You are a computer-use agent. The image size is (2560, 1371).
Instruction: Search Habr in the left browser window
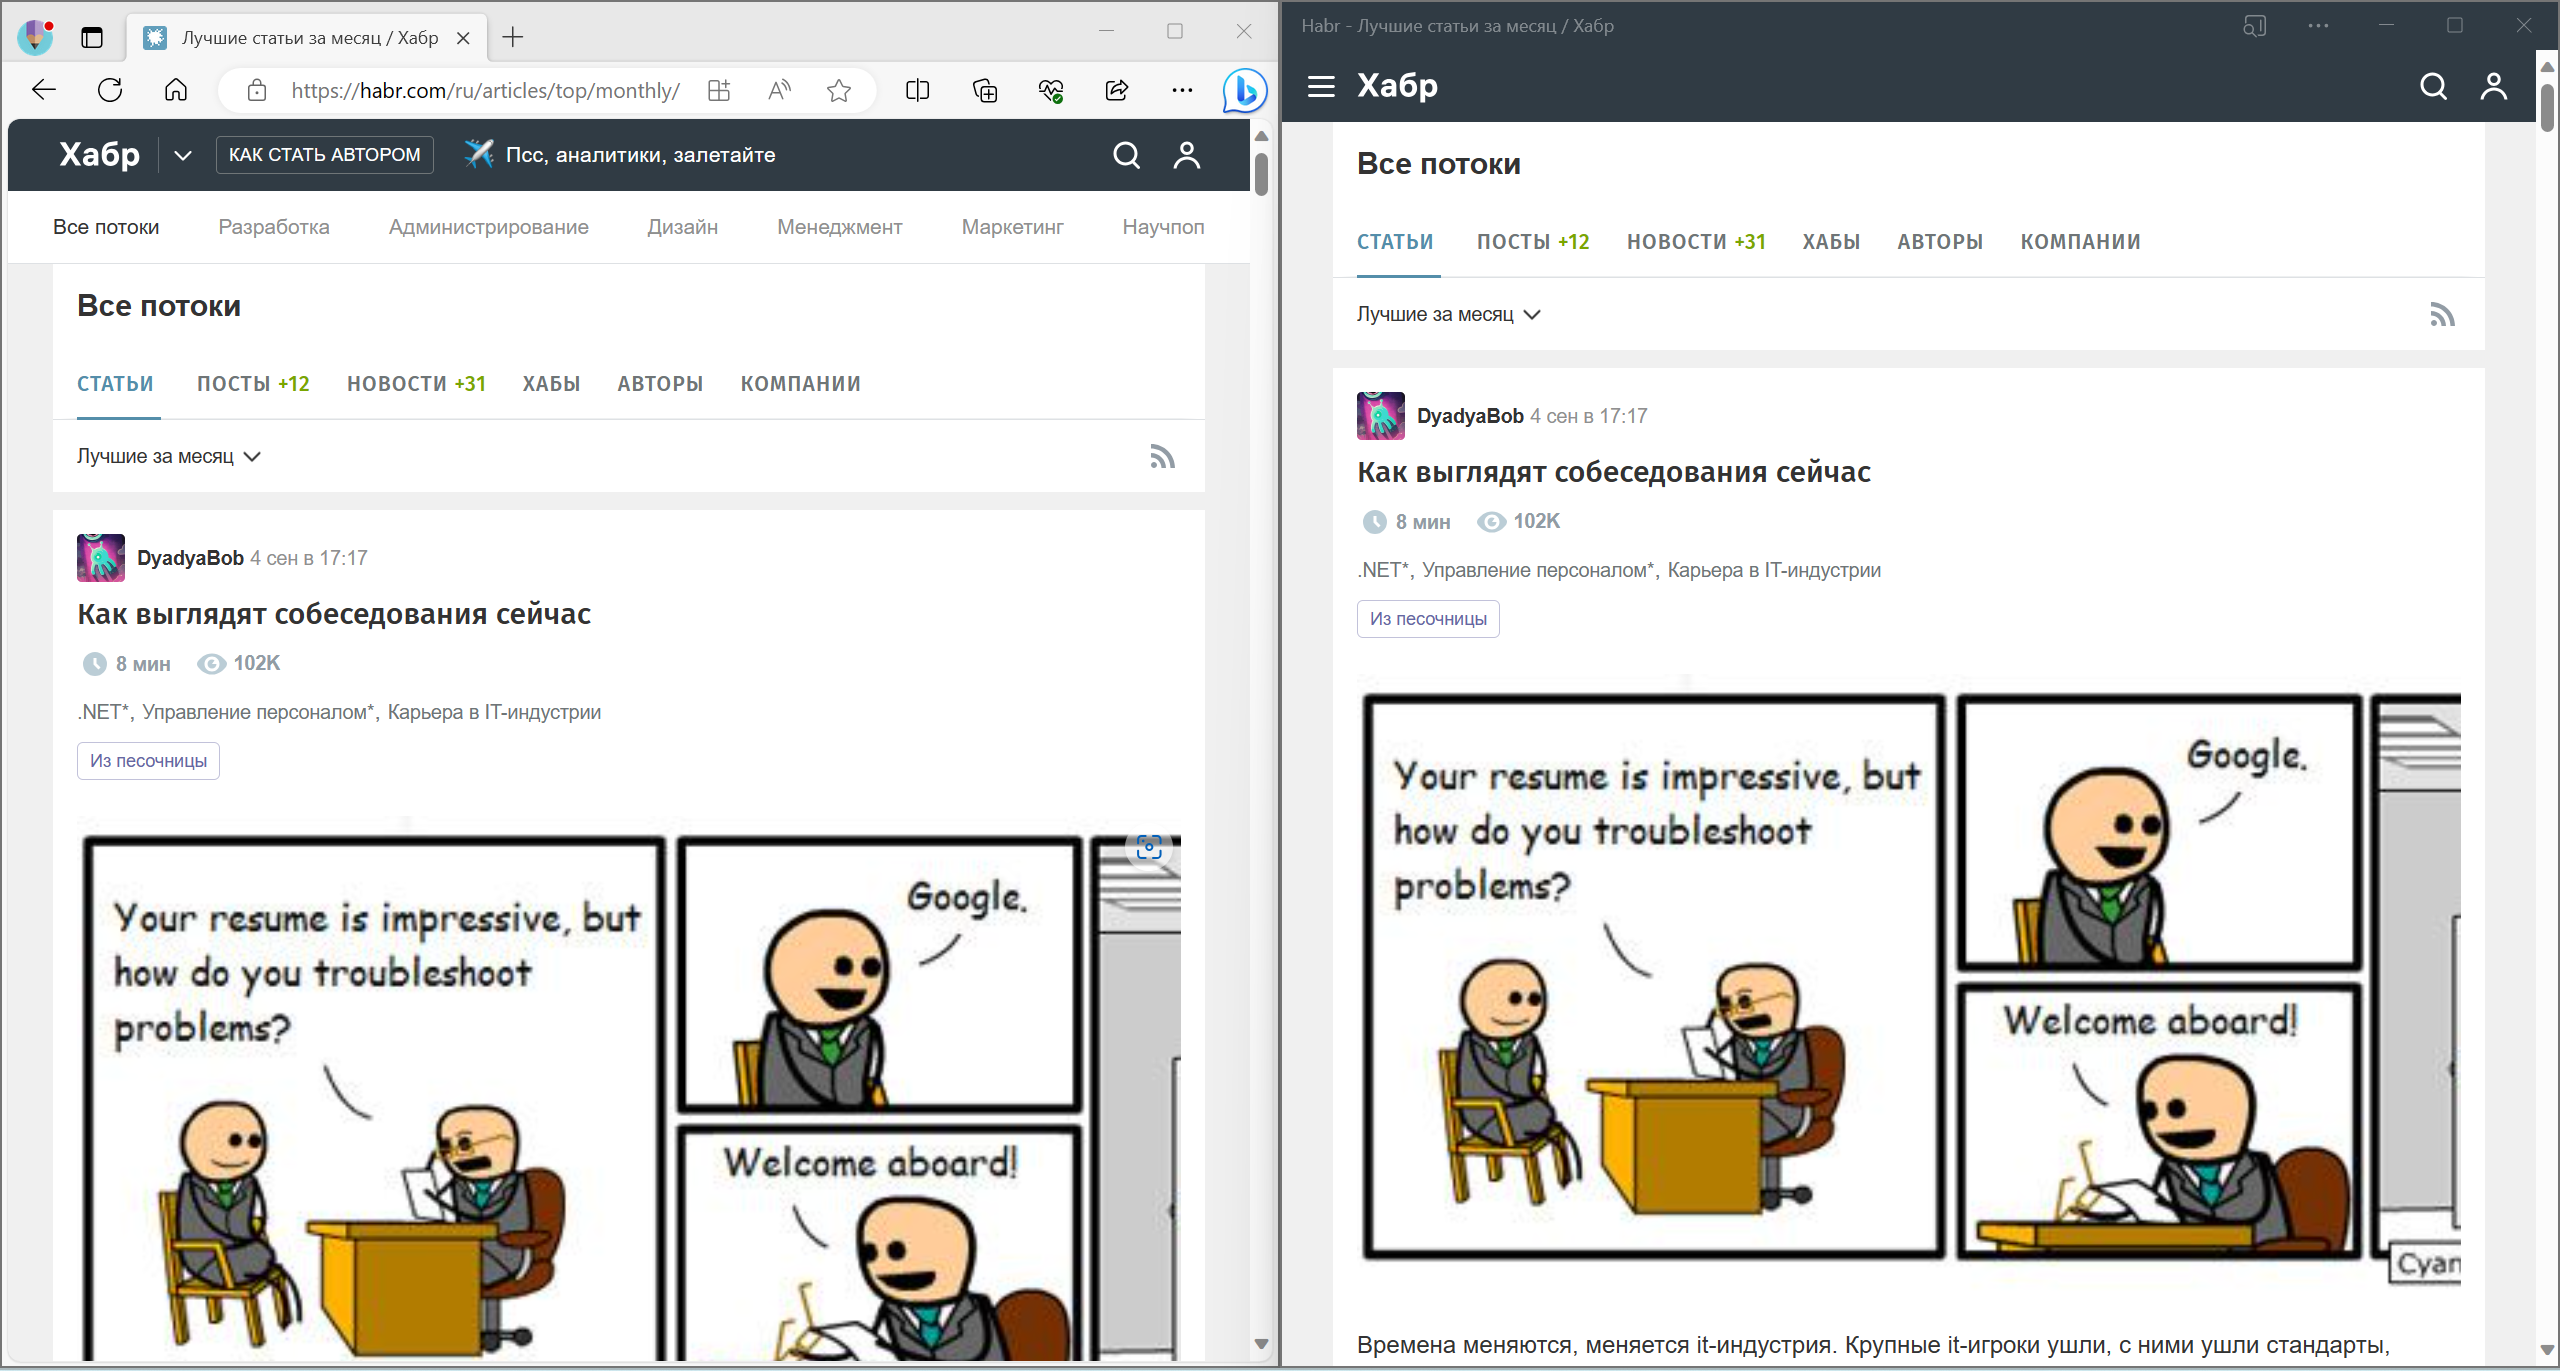pos(1127,155)
